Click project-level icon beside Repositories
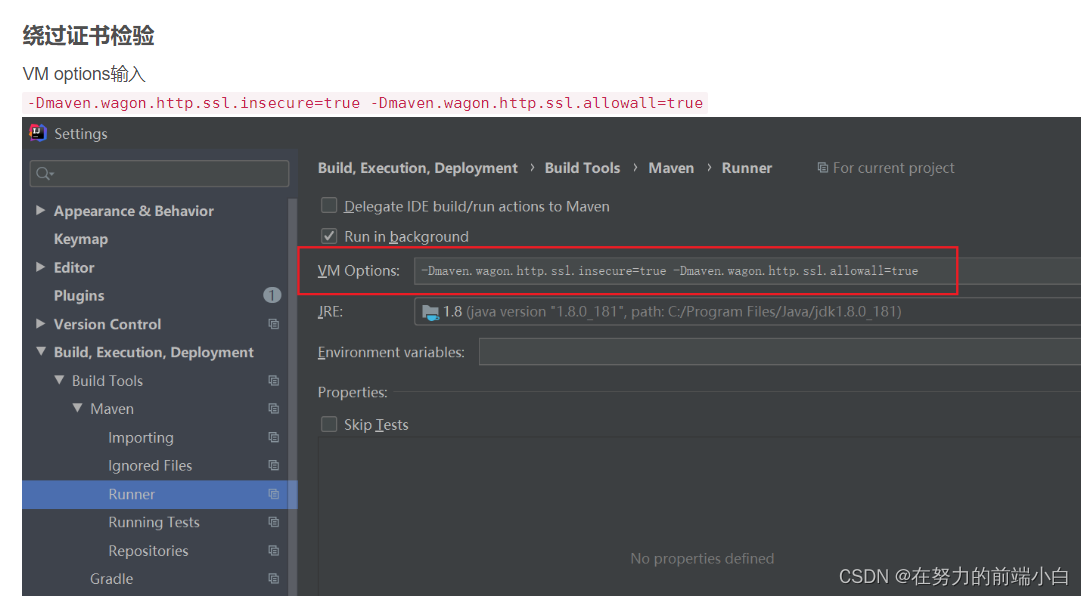Image resolution: width=1084 pixels, height=596 pixels. point(274,550)
